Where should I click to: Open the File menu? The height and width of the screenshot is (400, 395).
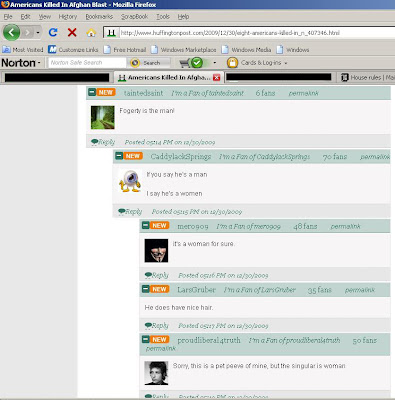coord(8,17)
